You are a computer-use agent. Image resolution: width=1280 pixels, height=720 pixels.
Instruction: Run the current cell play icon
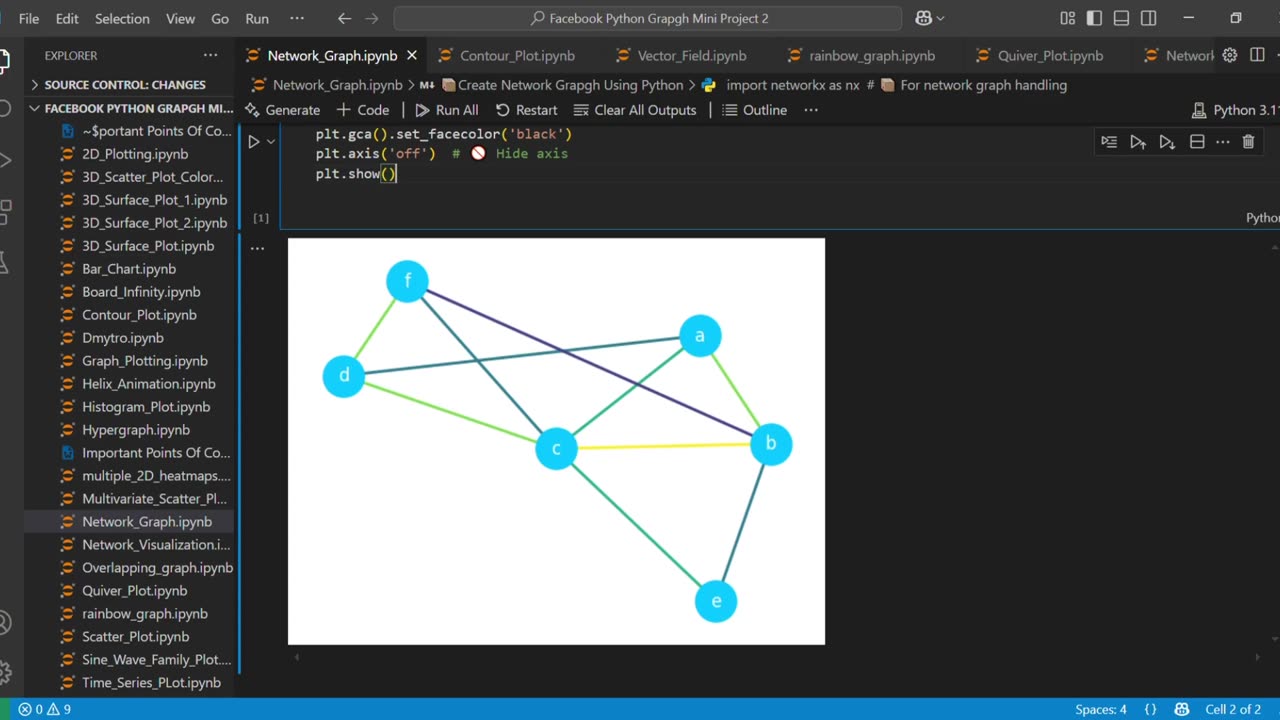(x=254, y=142)
